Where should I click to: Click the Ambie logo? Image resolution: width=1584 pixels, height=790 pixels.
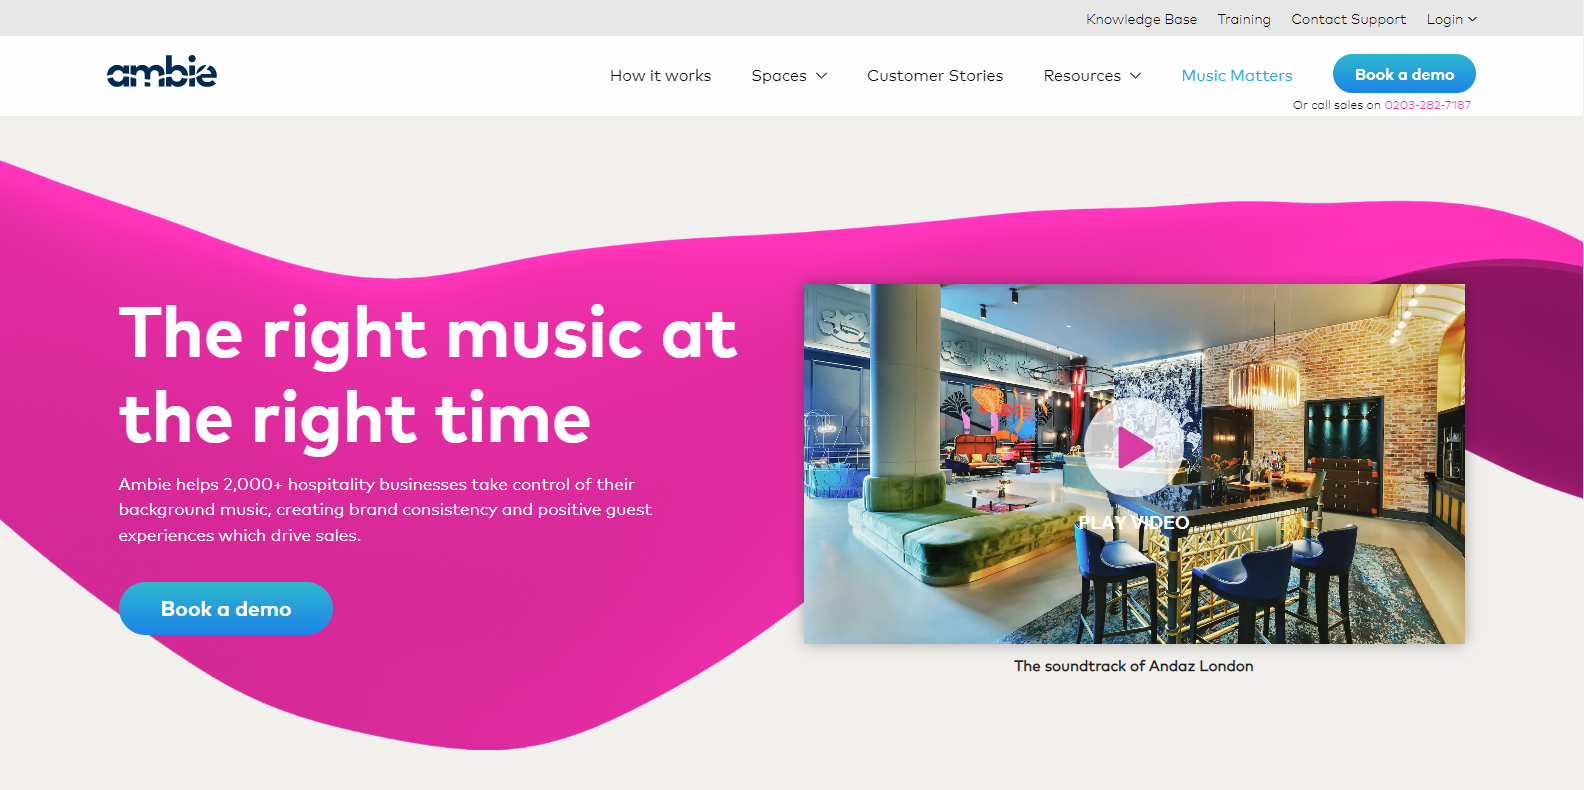162,72
